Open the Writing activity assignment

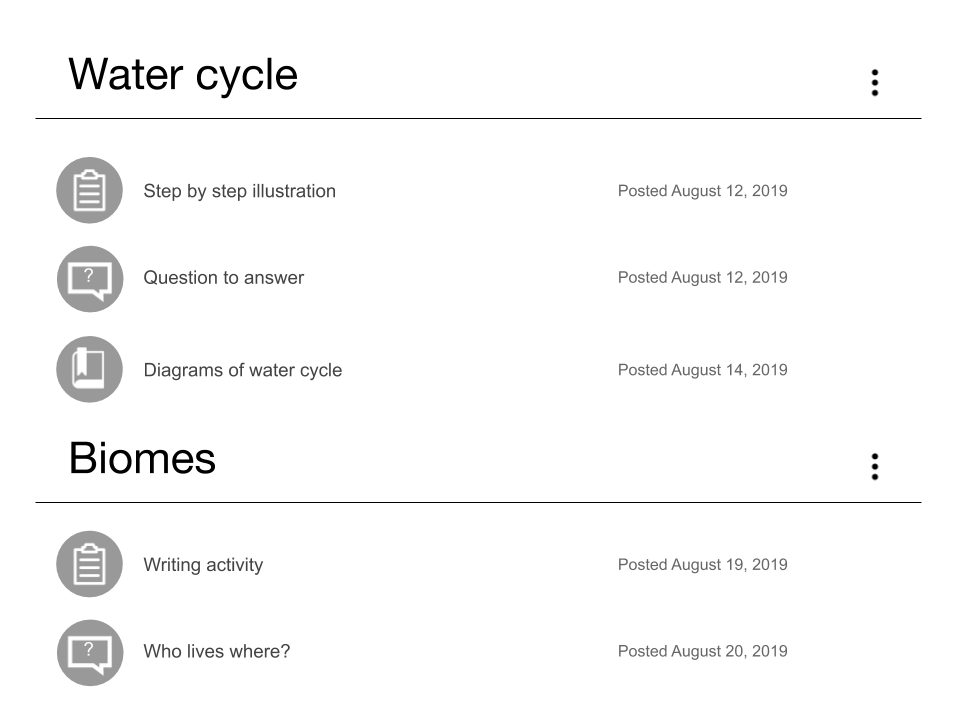tap(203, 564)
